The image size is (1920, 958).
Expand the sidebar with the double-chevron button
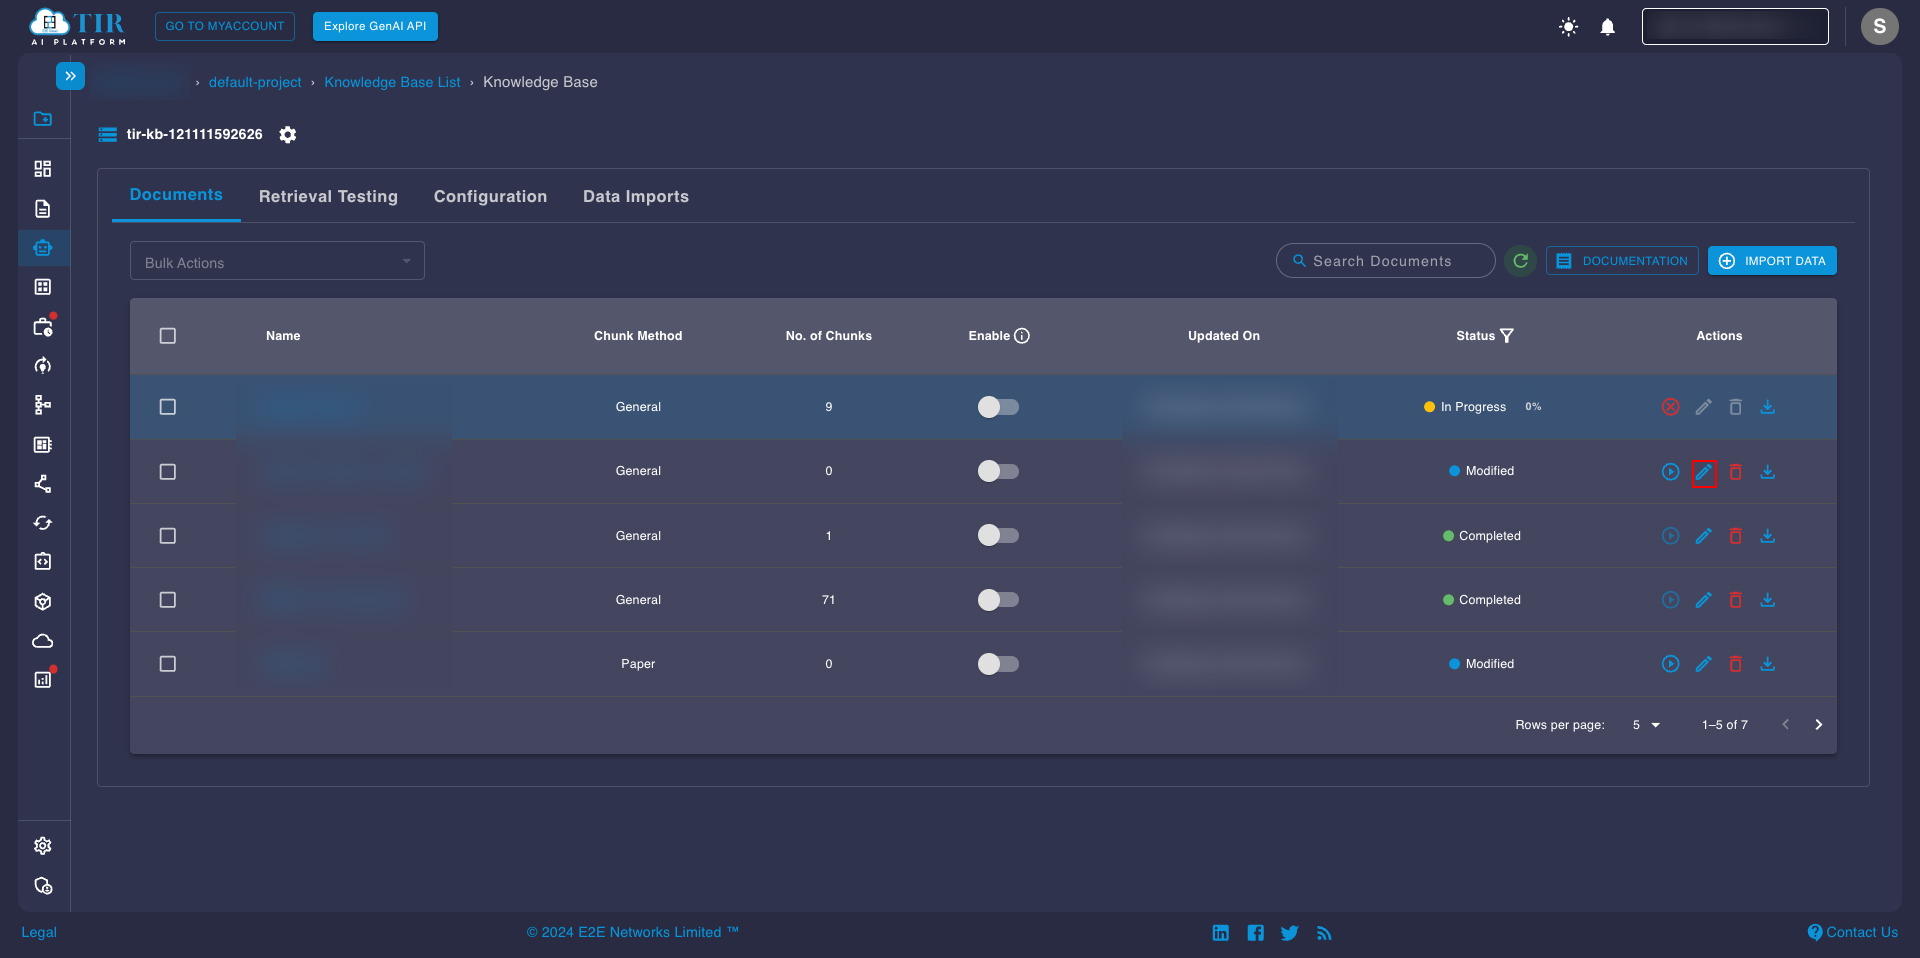click(70, 76)
